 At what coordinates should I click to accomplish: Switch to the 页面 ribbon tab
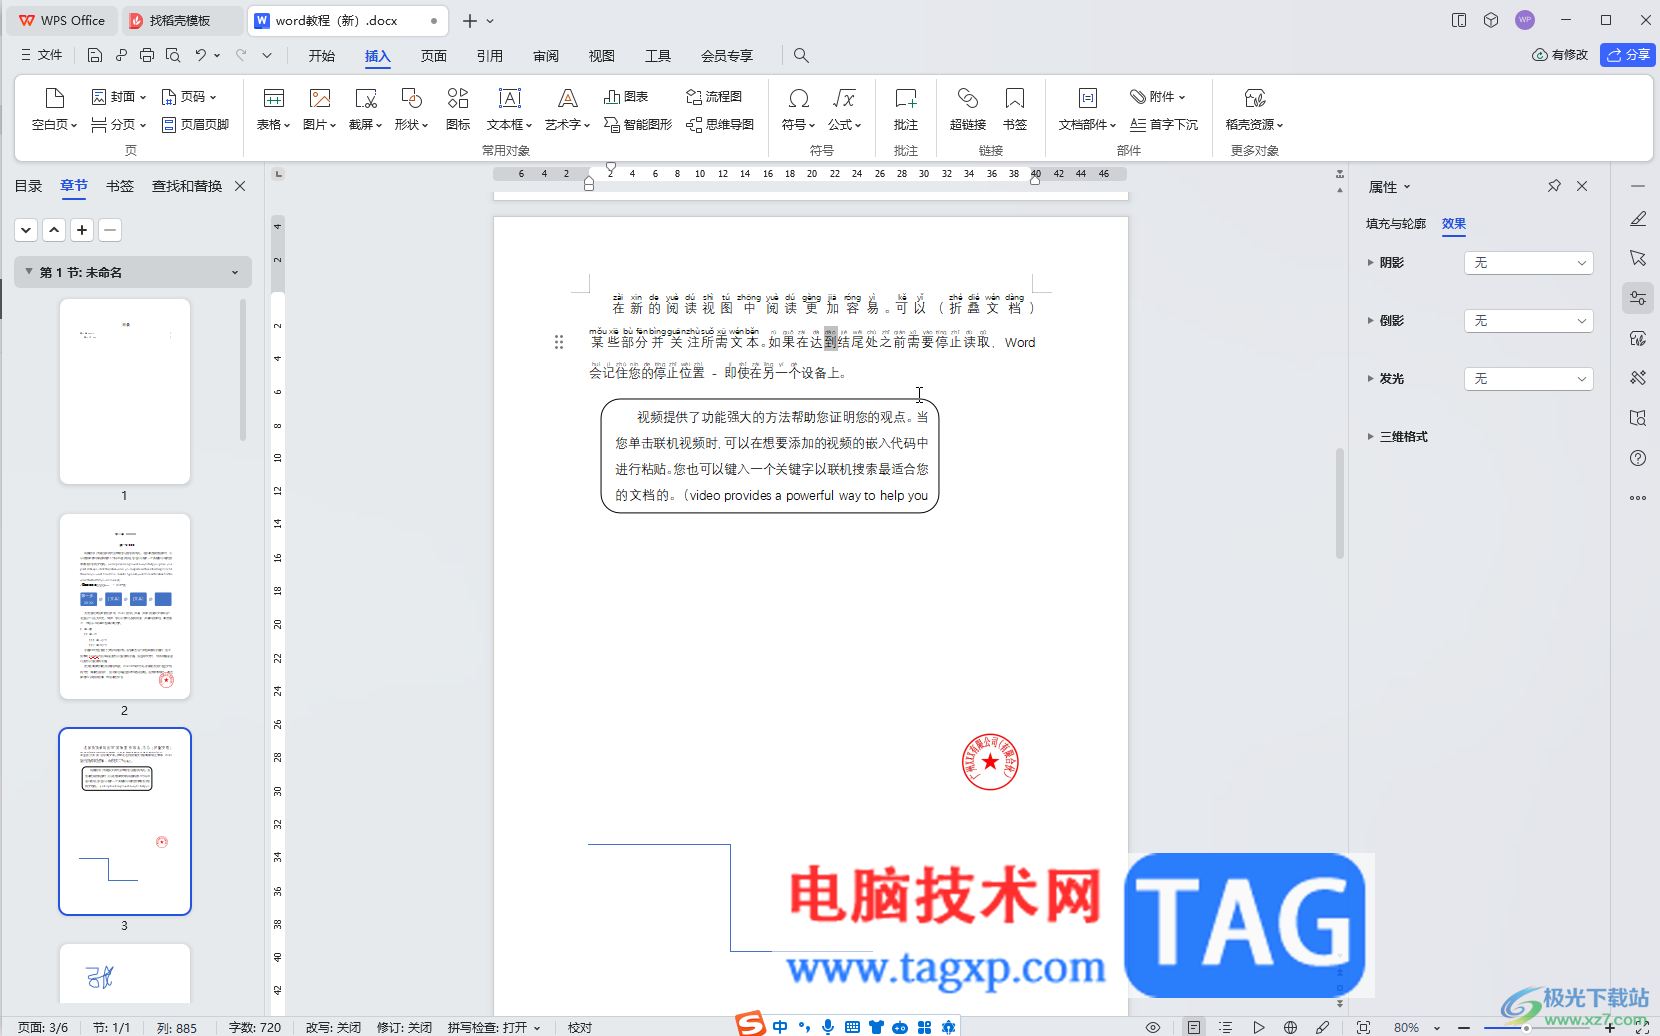(x=434, y=56)
